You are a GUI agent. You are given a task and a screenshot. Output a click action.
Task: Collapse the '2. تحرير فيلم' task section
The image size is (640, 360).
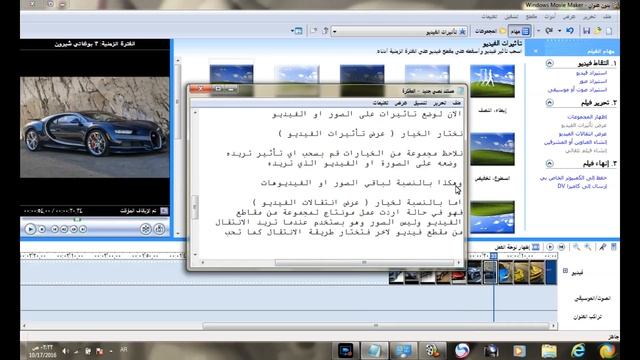[549, 102]
